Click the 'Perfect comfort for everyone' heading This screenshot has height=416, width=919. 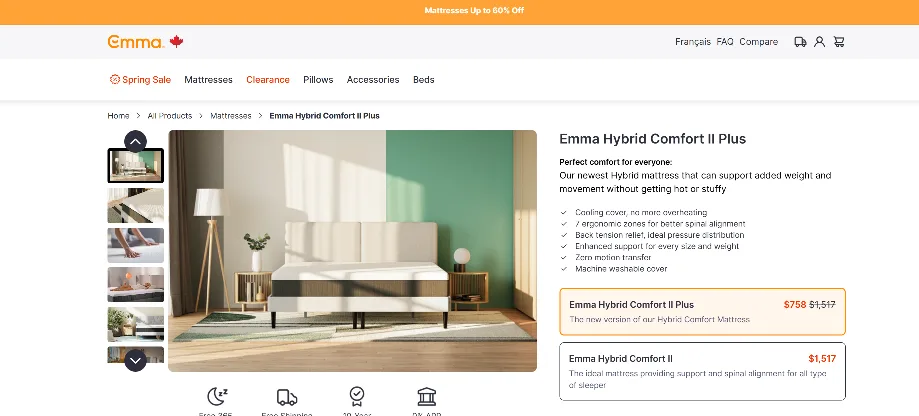615,162
